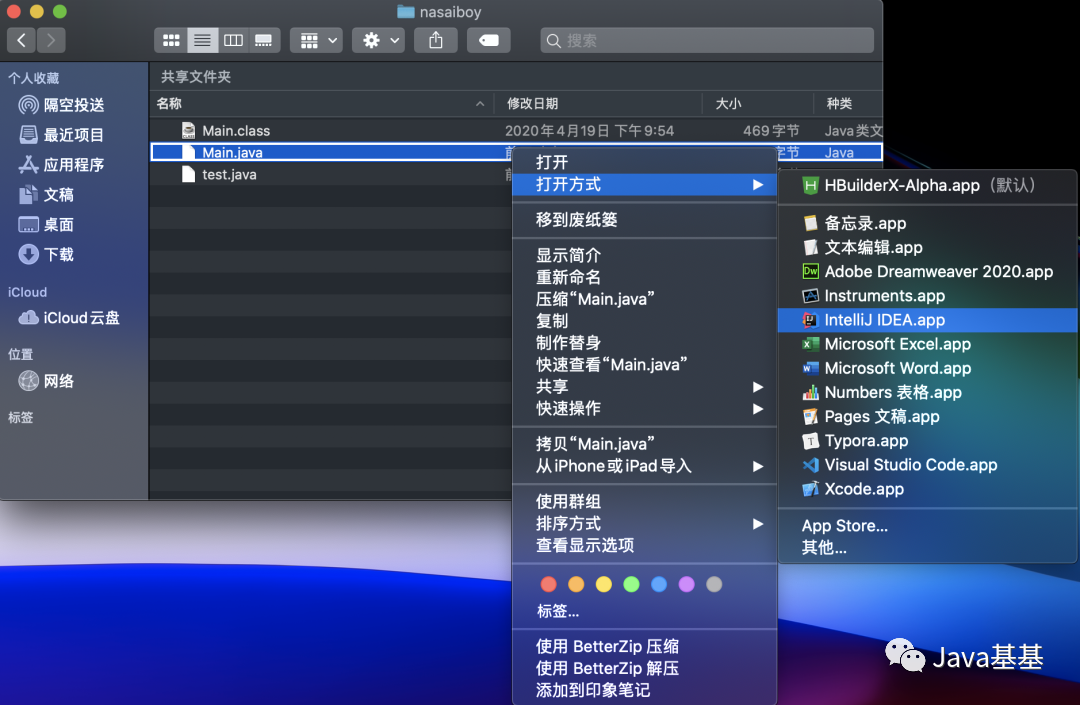1080x705 pixels.
Task: Expand the 共享 submenu
Action: [645, 387]
